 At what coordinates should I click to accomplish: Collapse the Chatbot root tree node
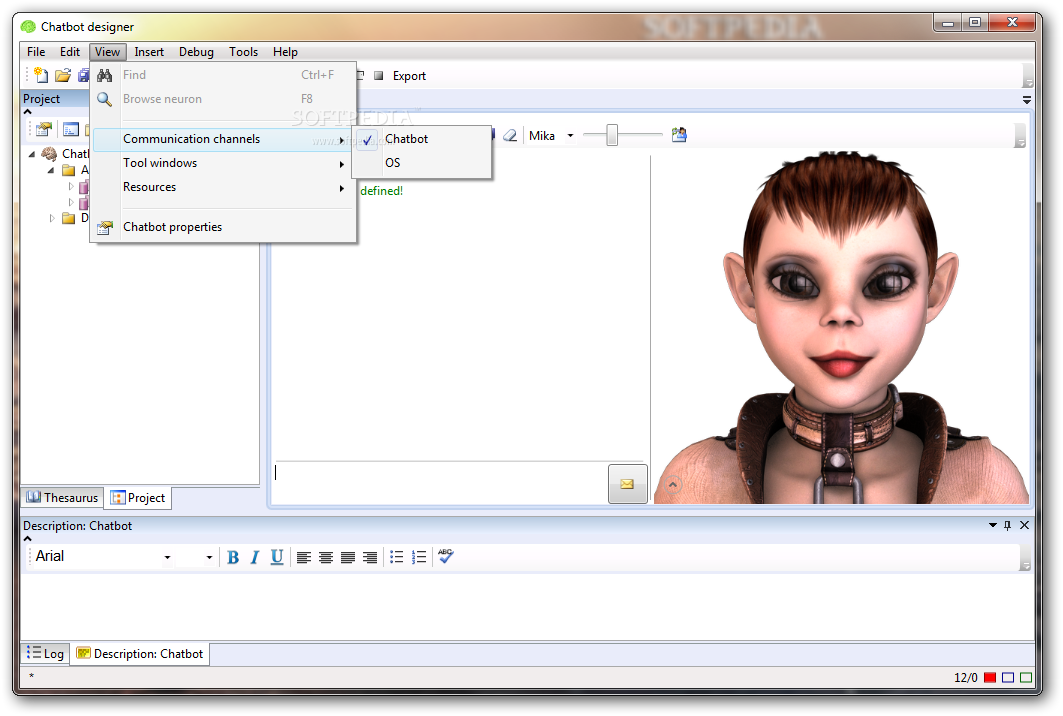click(x=32, y=154)
